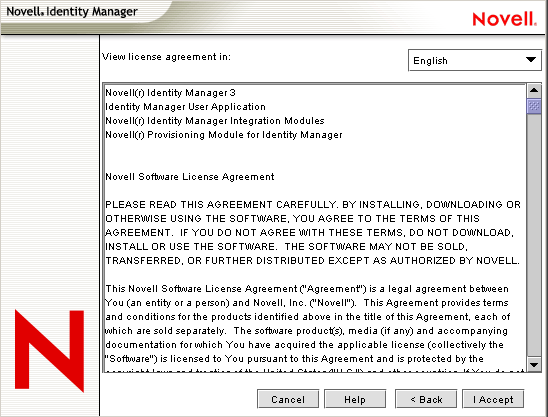Click the line starting "AGREEMENT. IF YOU DO NOT AGREE"

(x=309, y=232)
